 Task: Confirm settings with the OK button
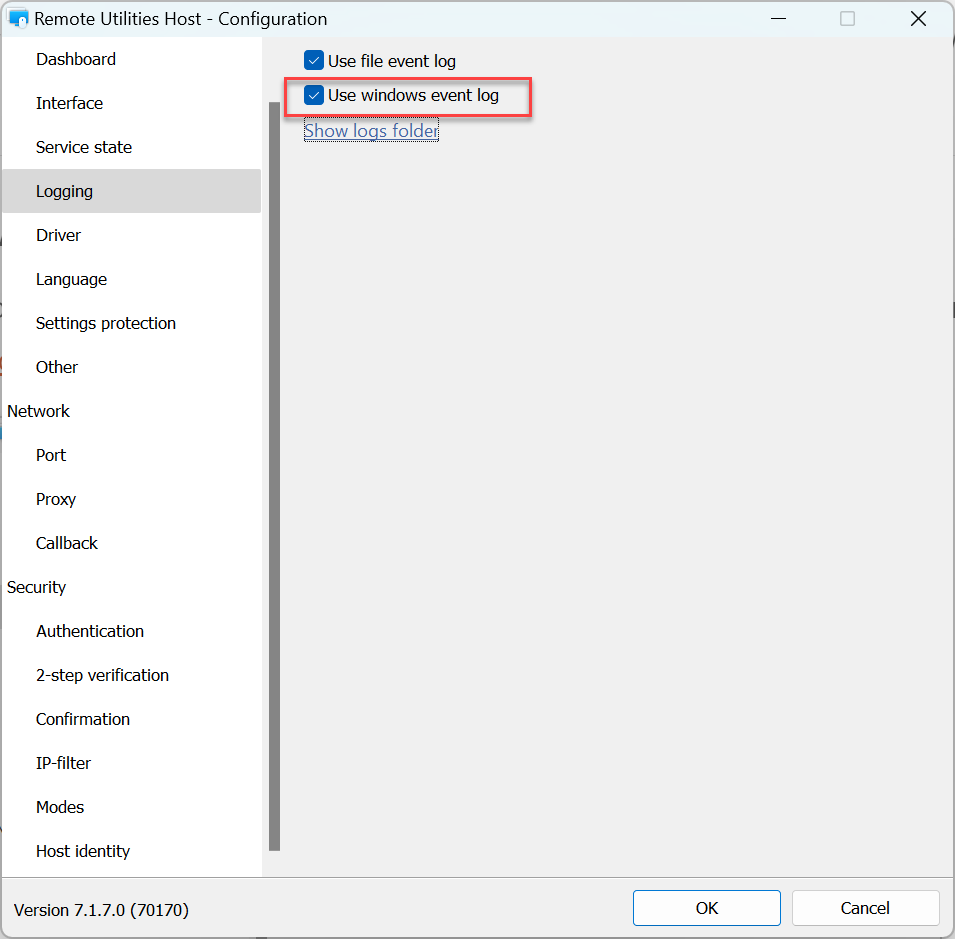click(707, 908)
